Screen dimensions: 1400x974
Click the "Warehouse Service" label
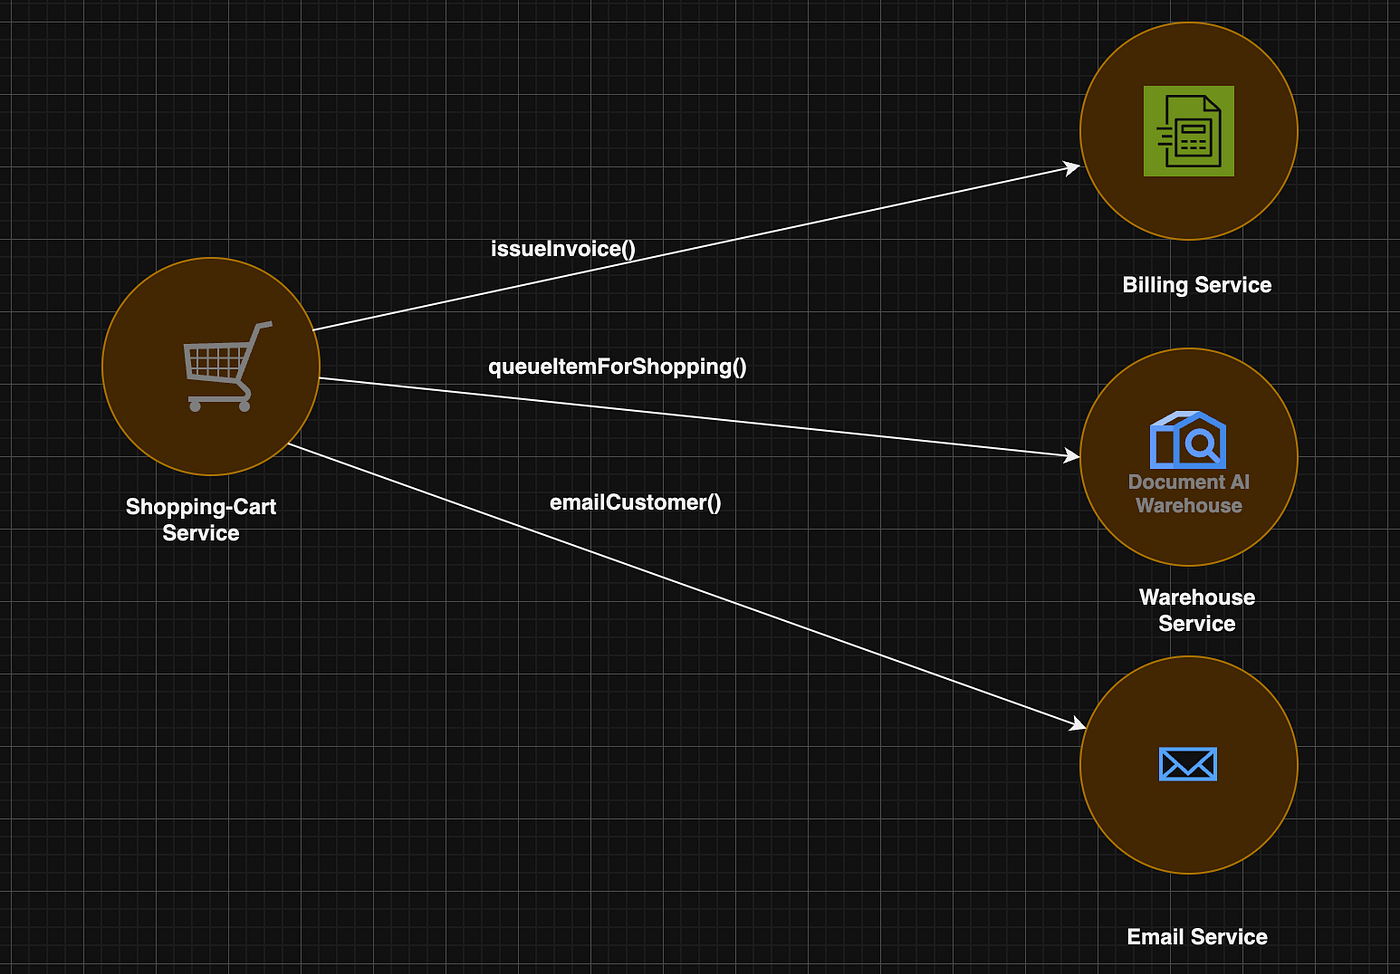[1197, 610]
